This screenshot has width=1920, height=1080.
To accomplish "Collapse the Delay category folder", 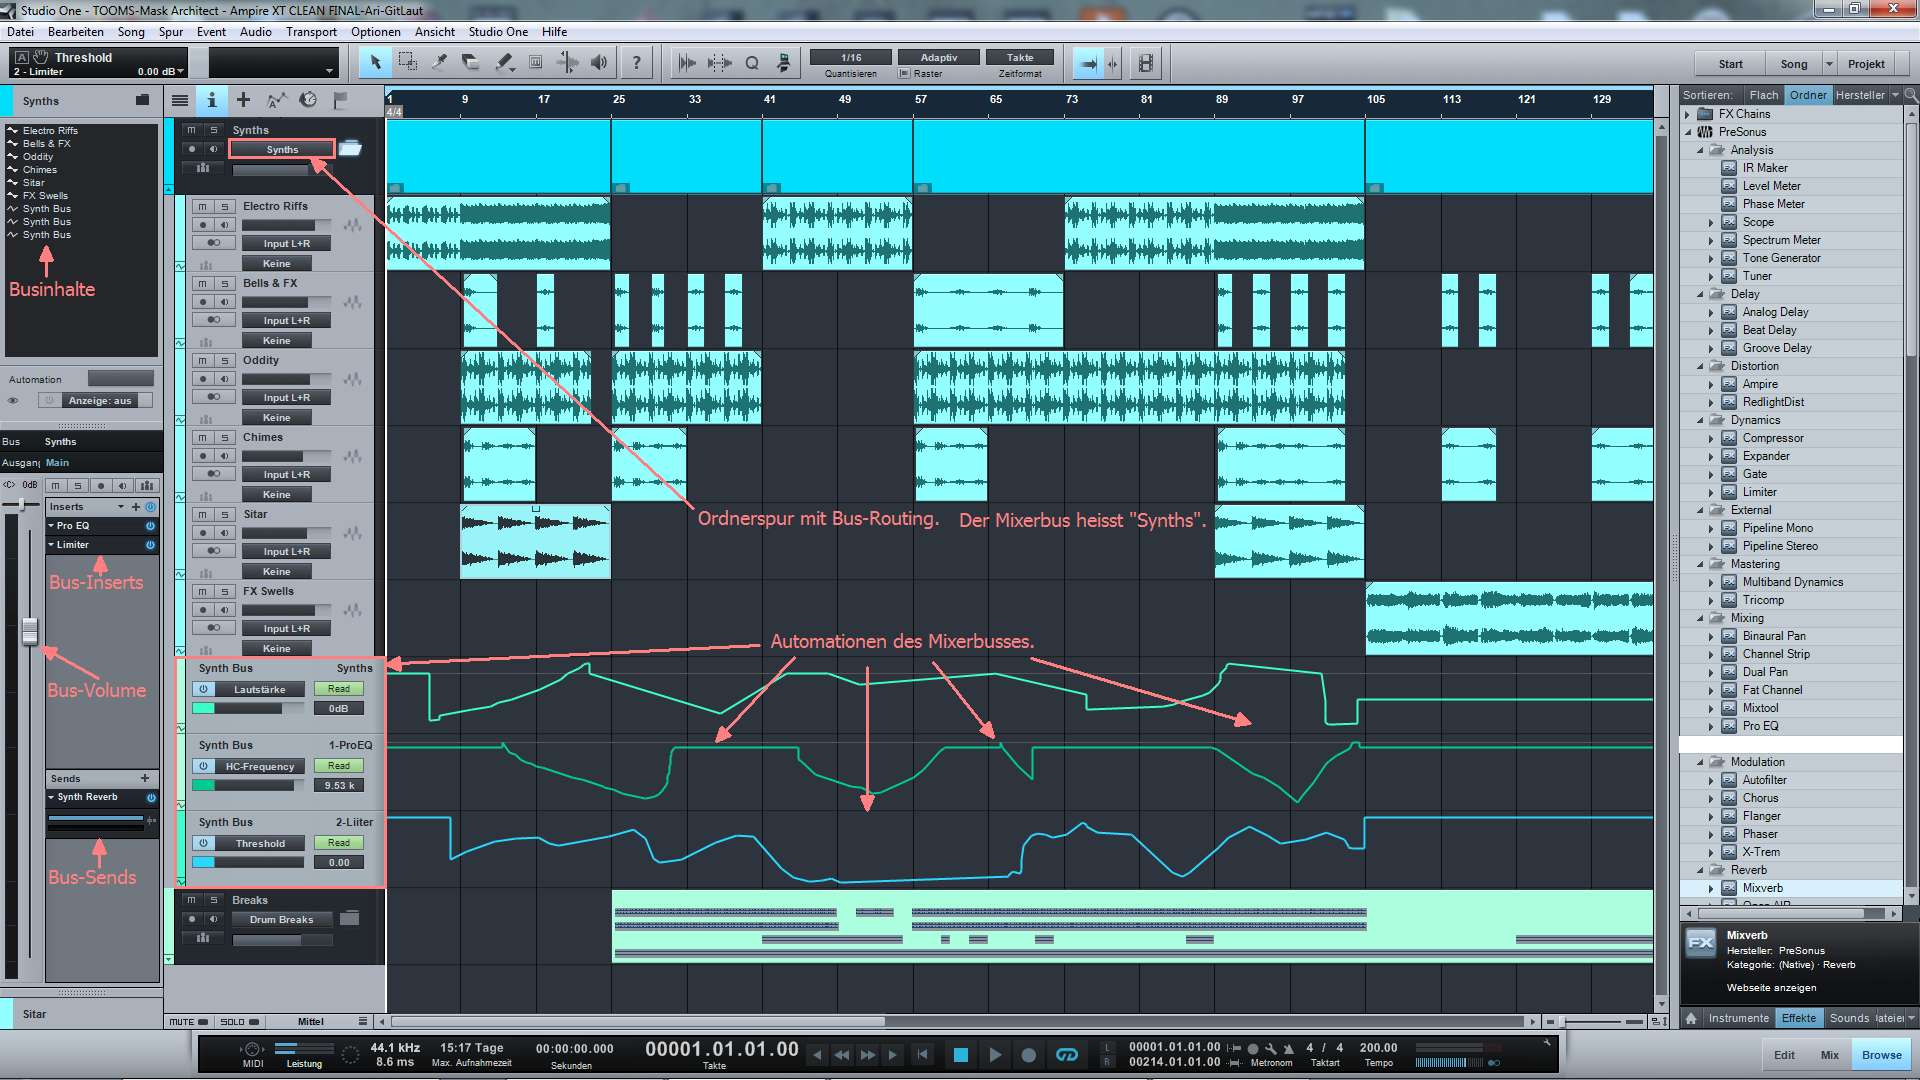I will click(x=1700, y=294).
